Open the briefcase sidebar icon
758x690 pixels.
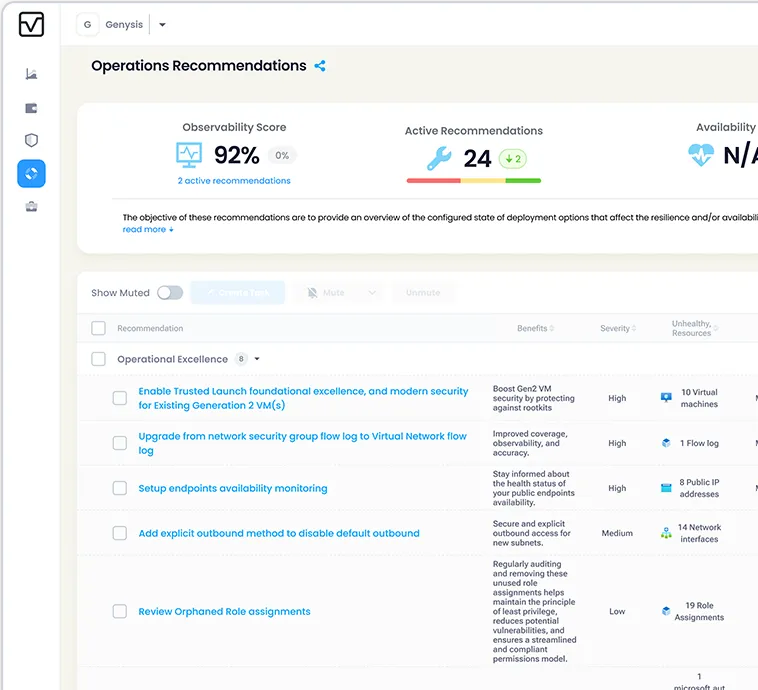click(x=31, y=207)
